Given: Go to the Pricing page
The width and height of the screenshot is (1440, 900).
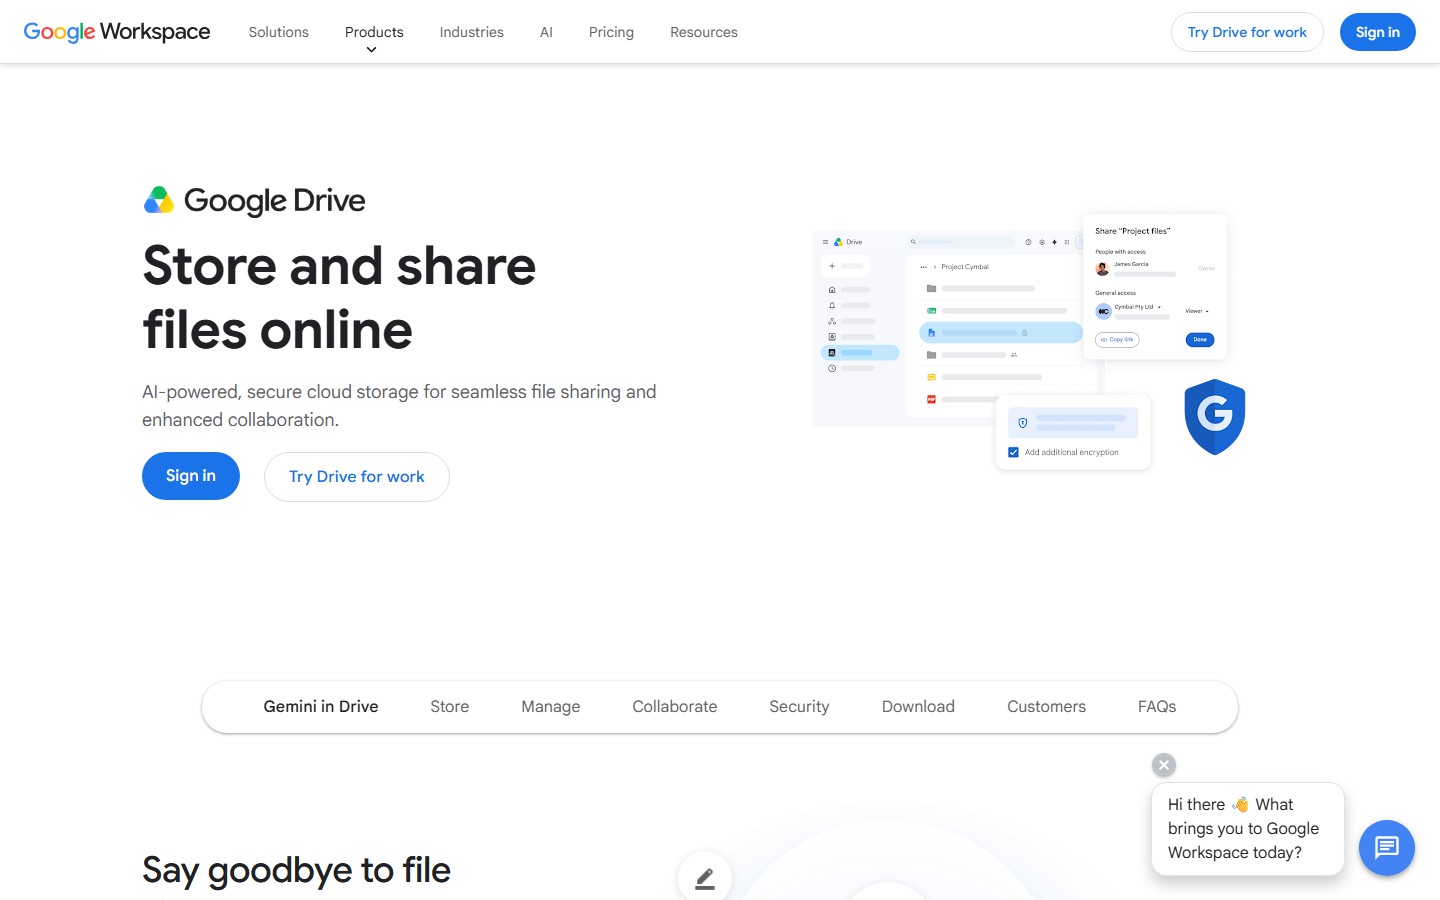Looking at the screenshot, I should (611, 32).
